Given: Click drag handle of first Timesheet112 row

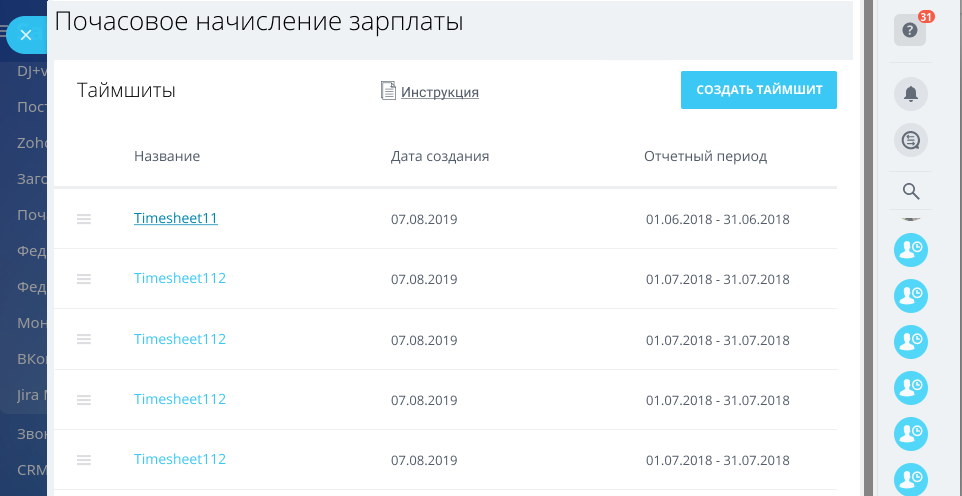Looking at the screenshot, I should [84, 279].
